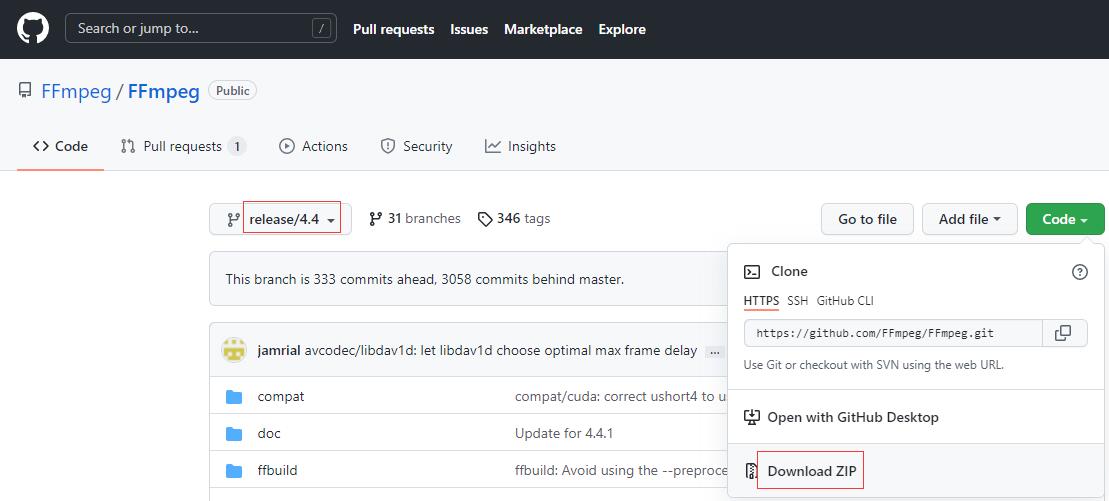Open the compat/cuda commit message

[x=620, y=396]
